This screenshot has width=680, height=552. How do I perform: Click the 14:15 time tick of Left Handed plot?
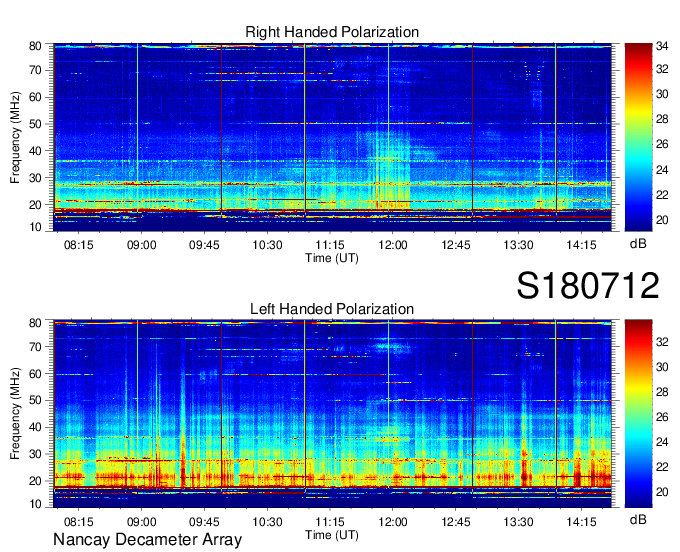coord(581,522)
